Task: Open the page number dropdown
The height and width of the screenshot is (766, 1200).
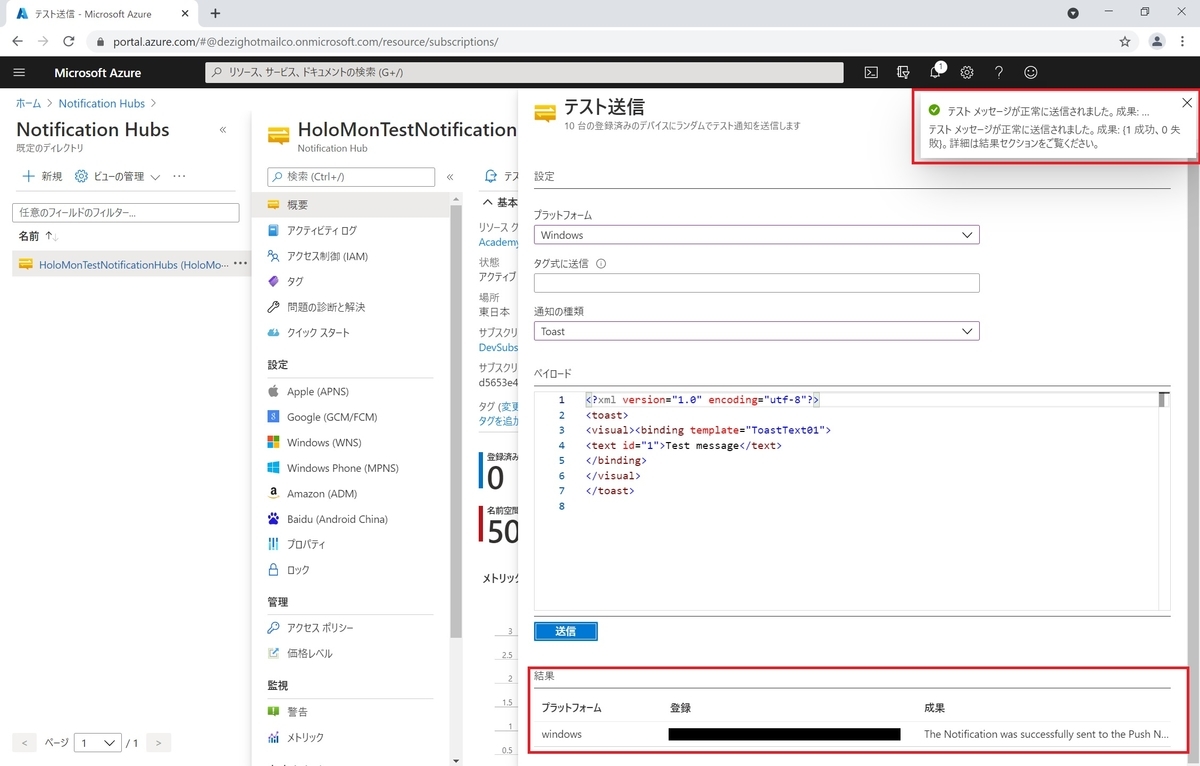Action: click(98, 743)
